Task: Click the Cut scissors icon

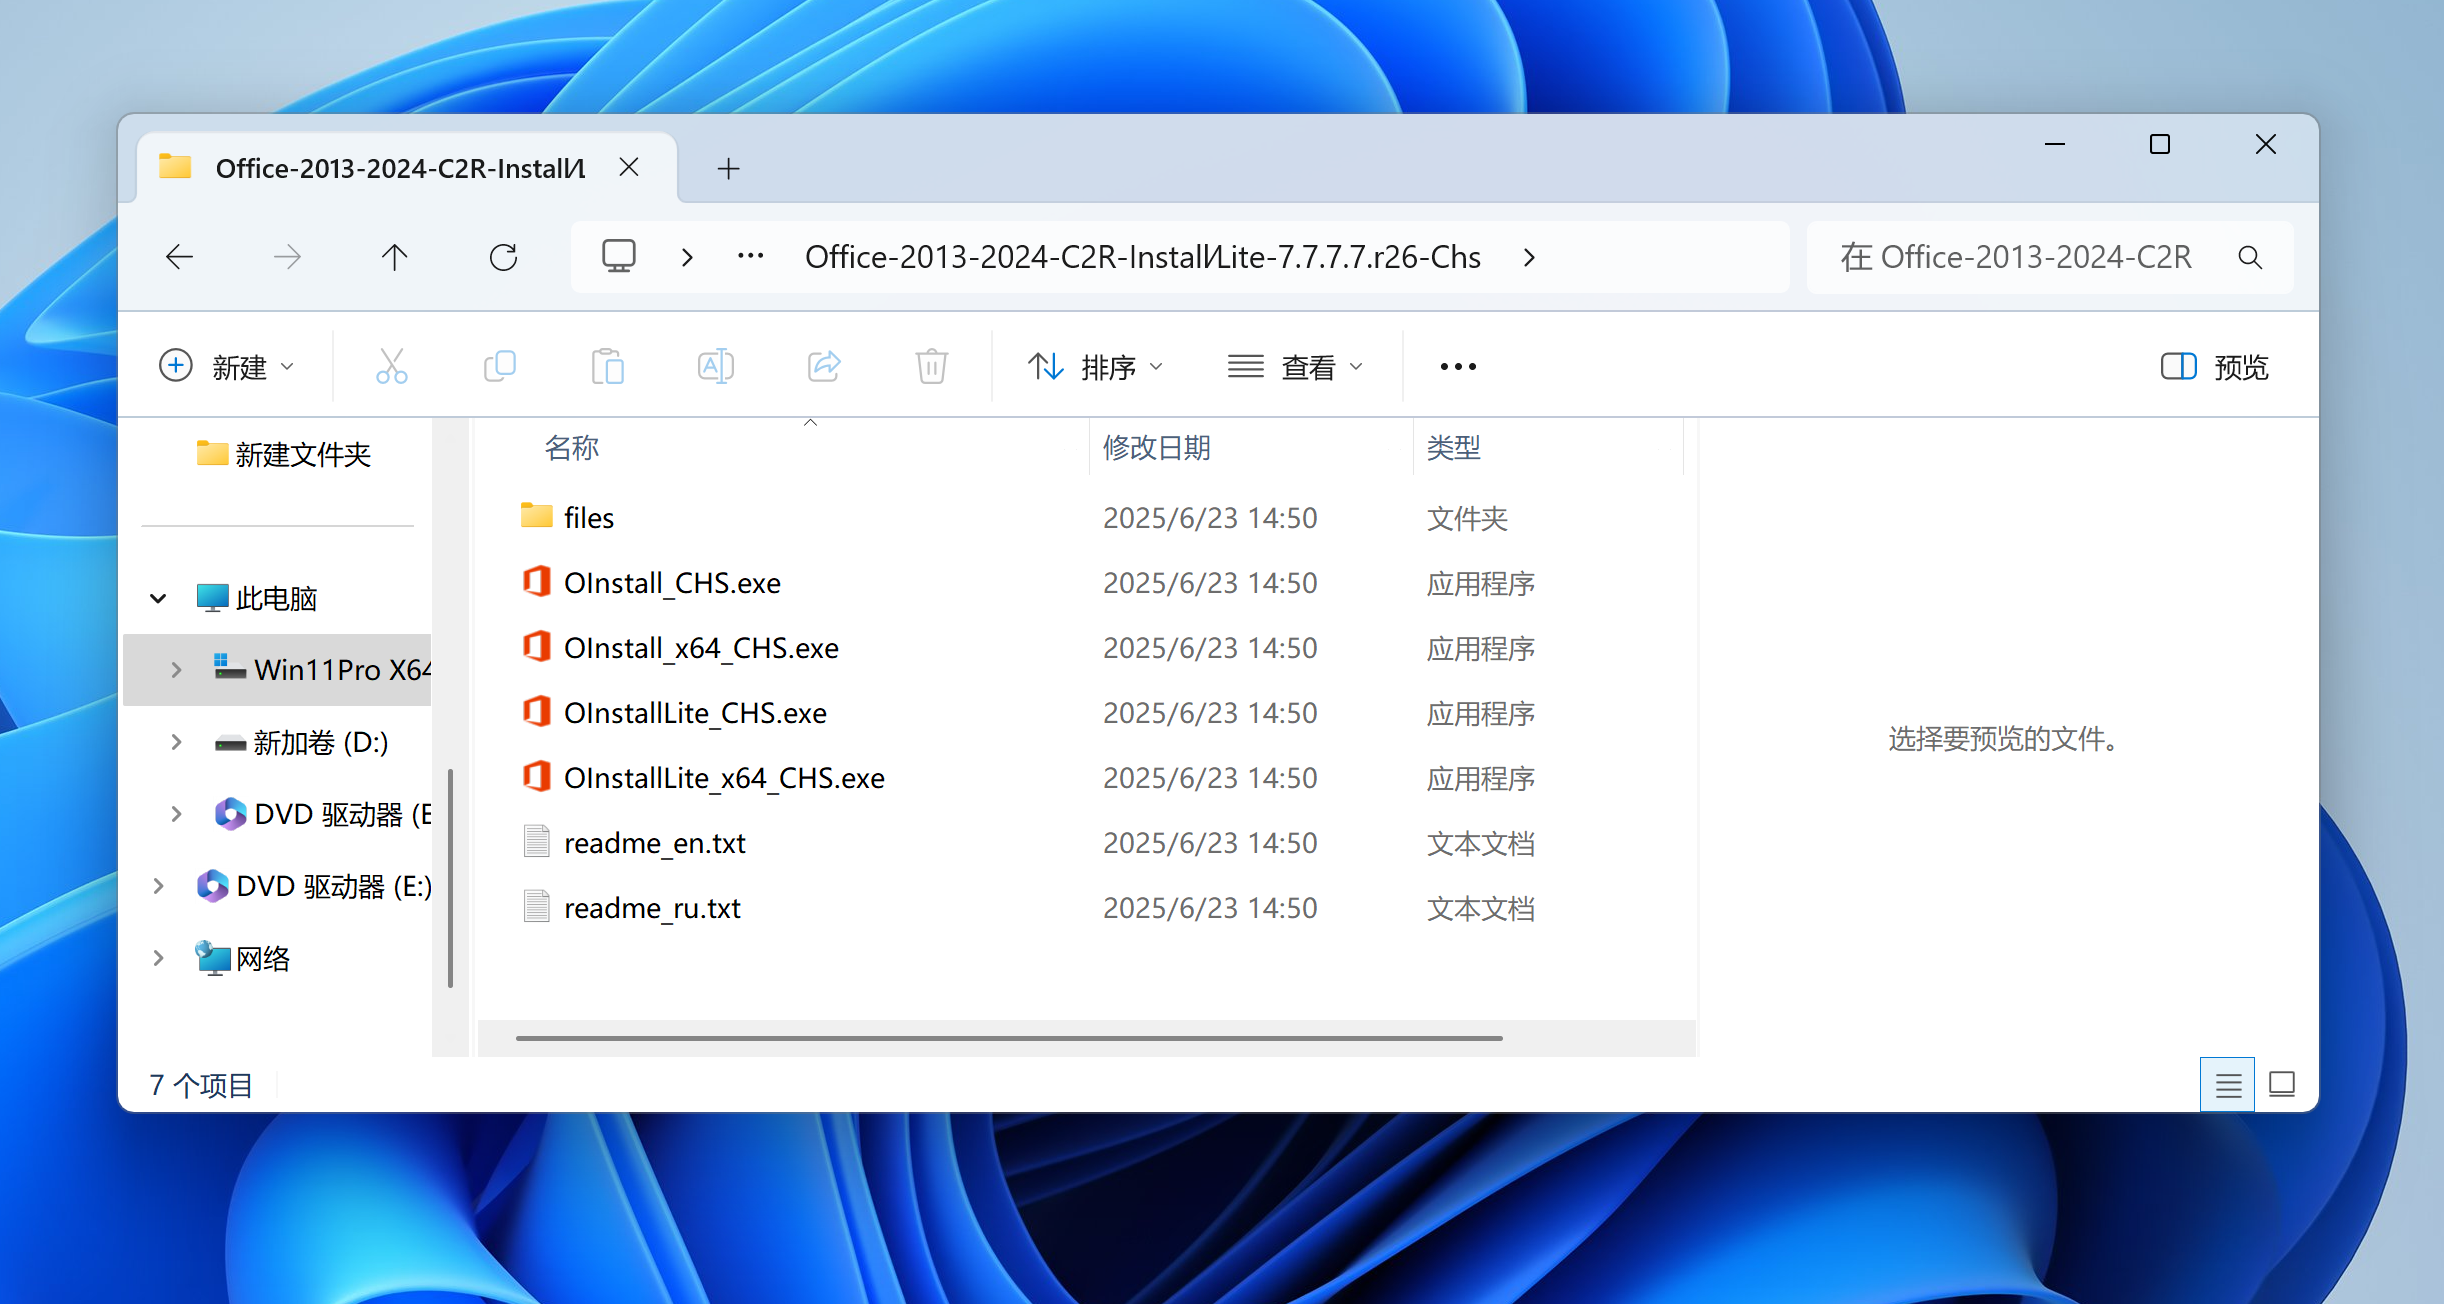Action: click(x=391, y=367)
